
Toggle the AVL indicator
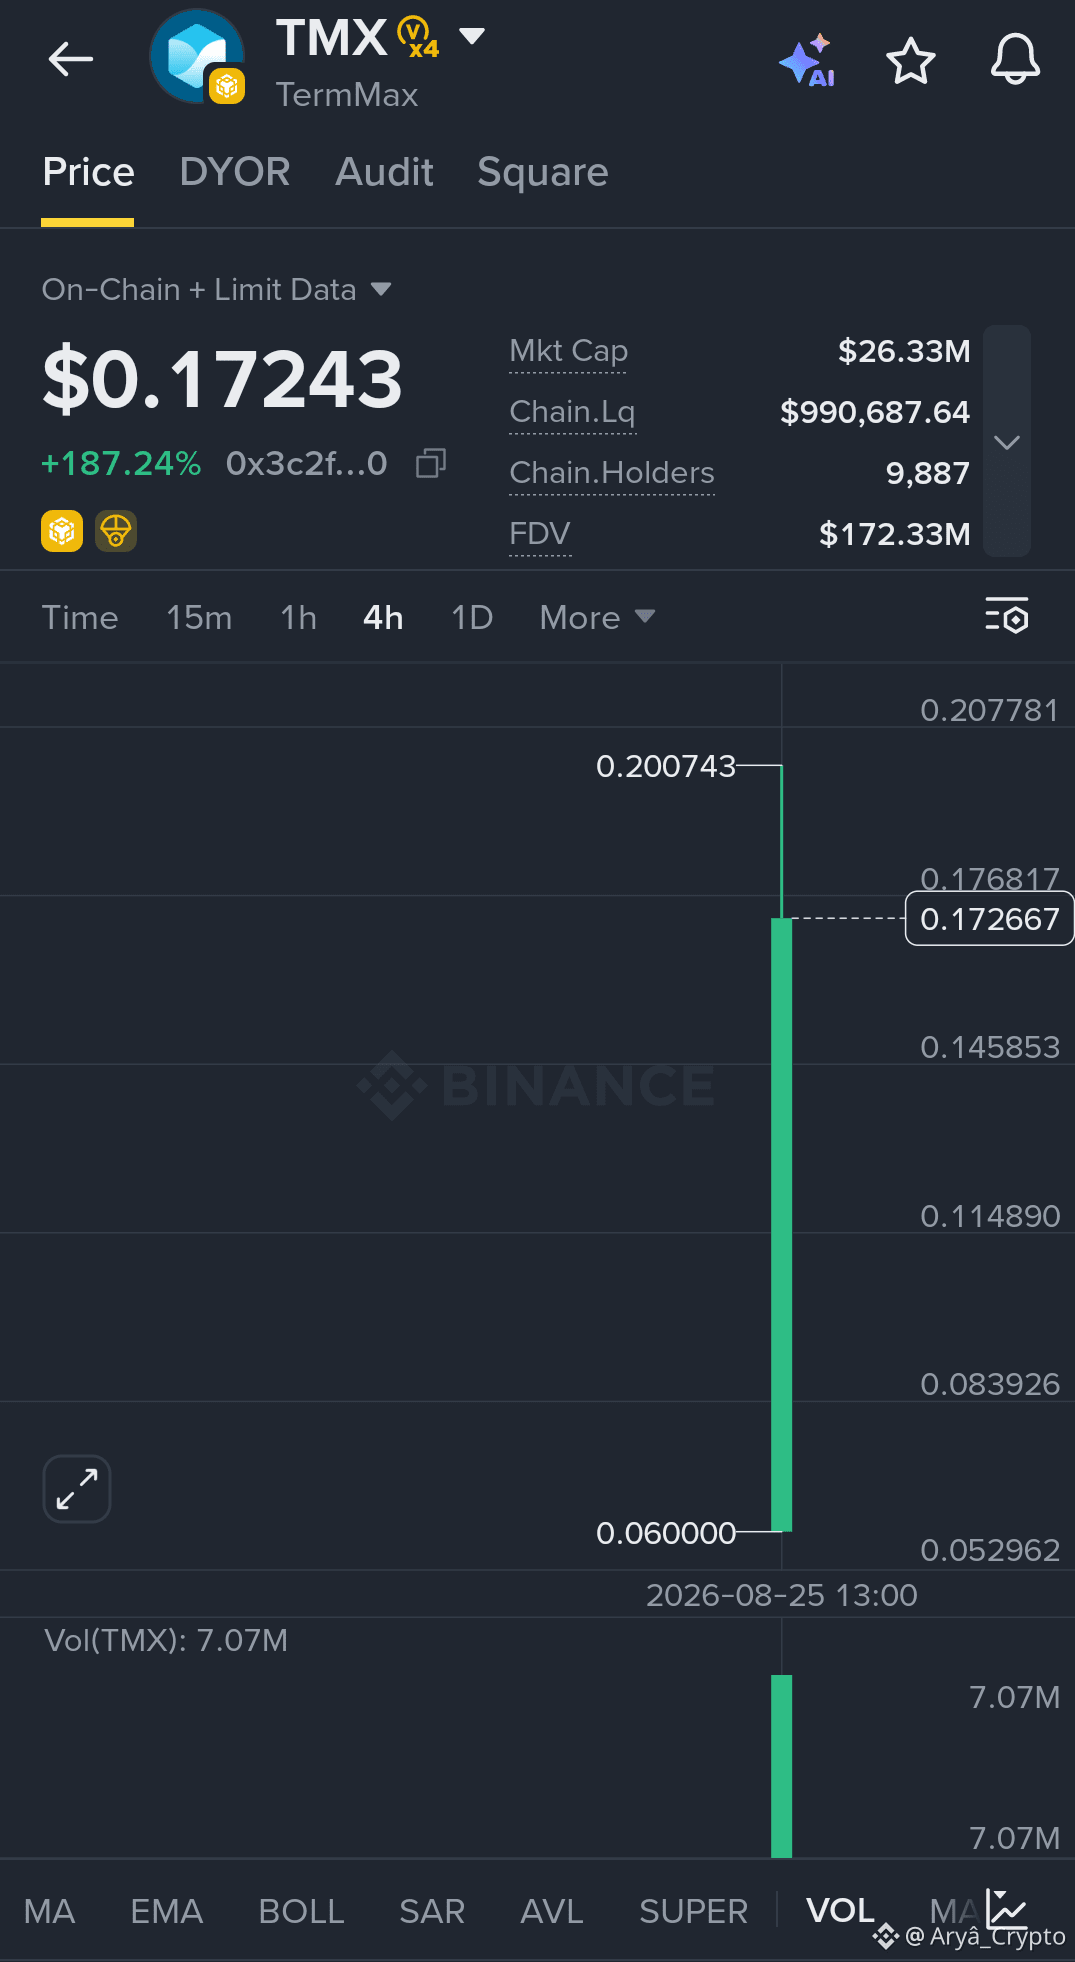tap(552, 1911)
